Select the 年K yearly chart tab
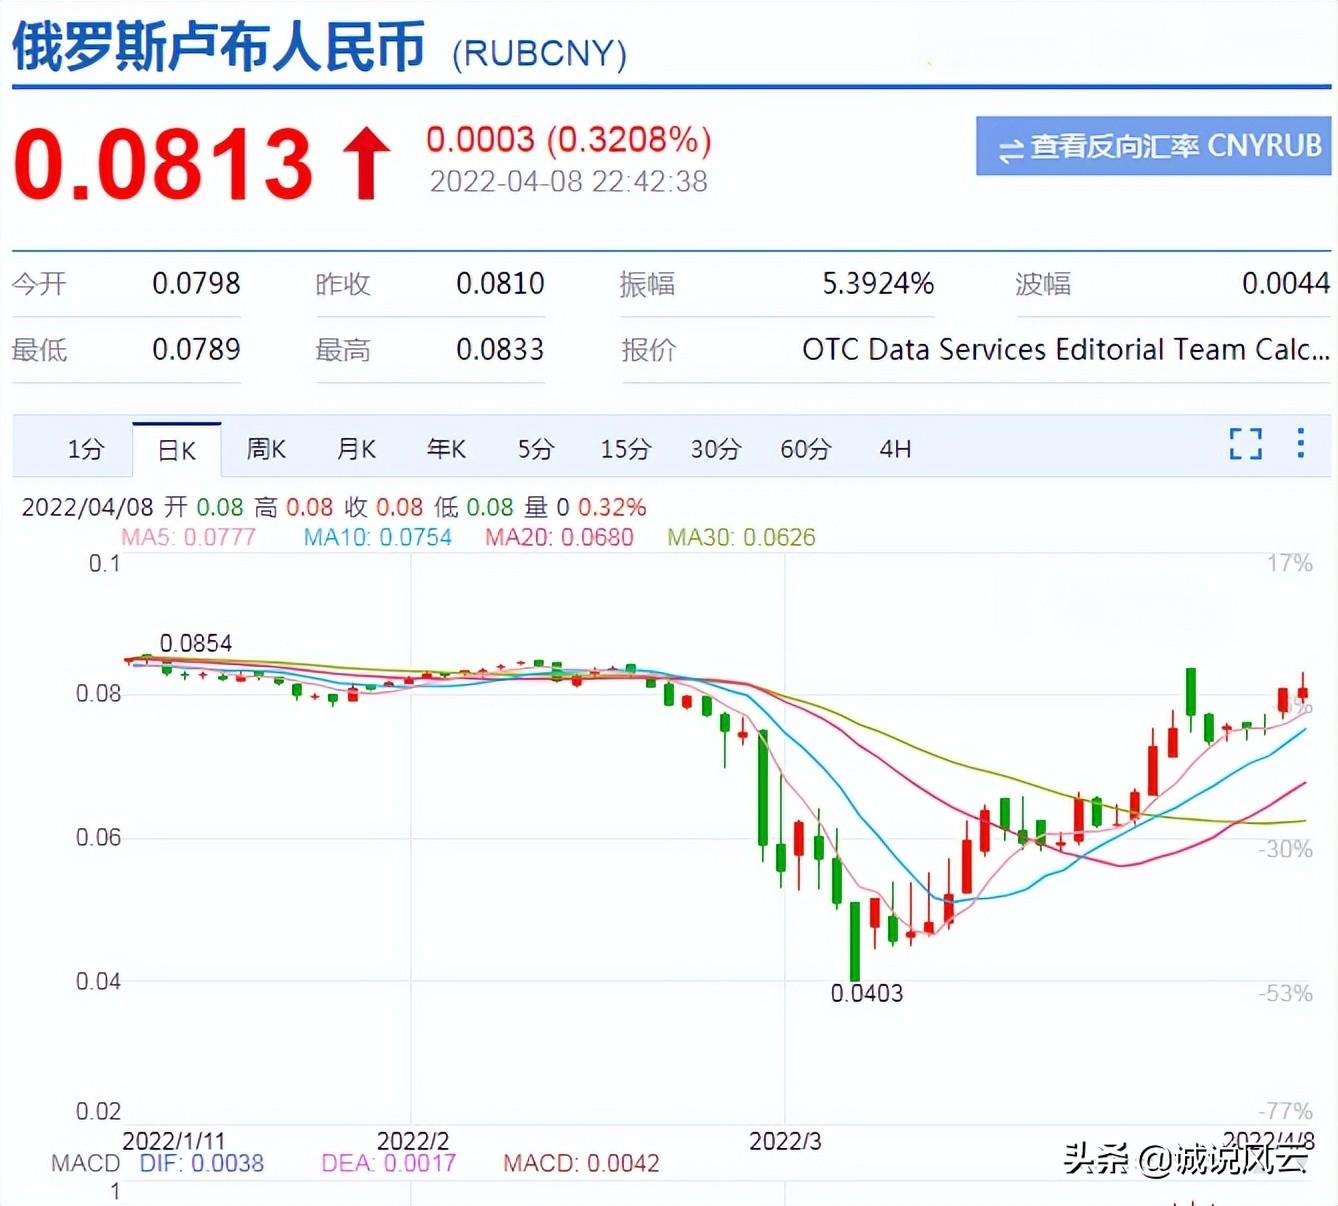This screenshot has height=1206, width=1338. (446, 449)
